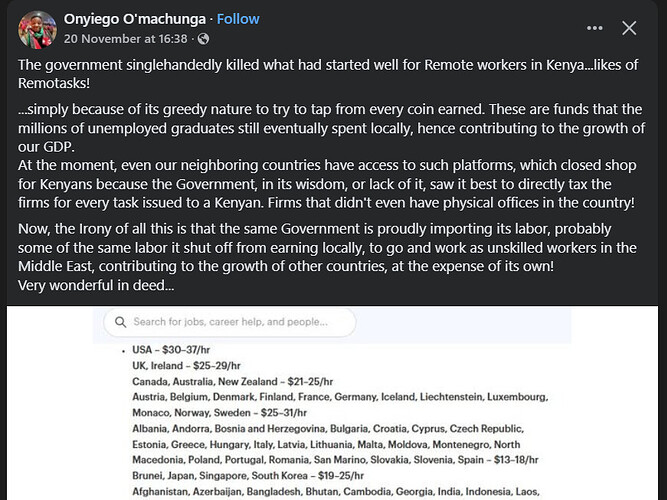Open the three-dots post options menu

click(595, 28)
